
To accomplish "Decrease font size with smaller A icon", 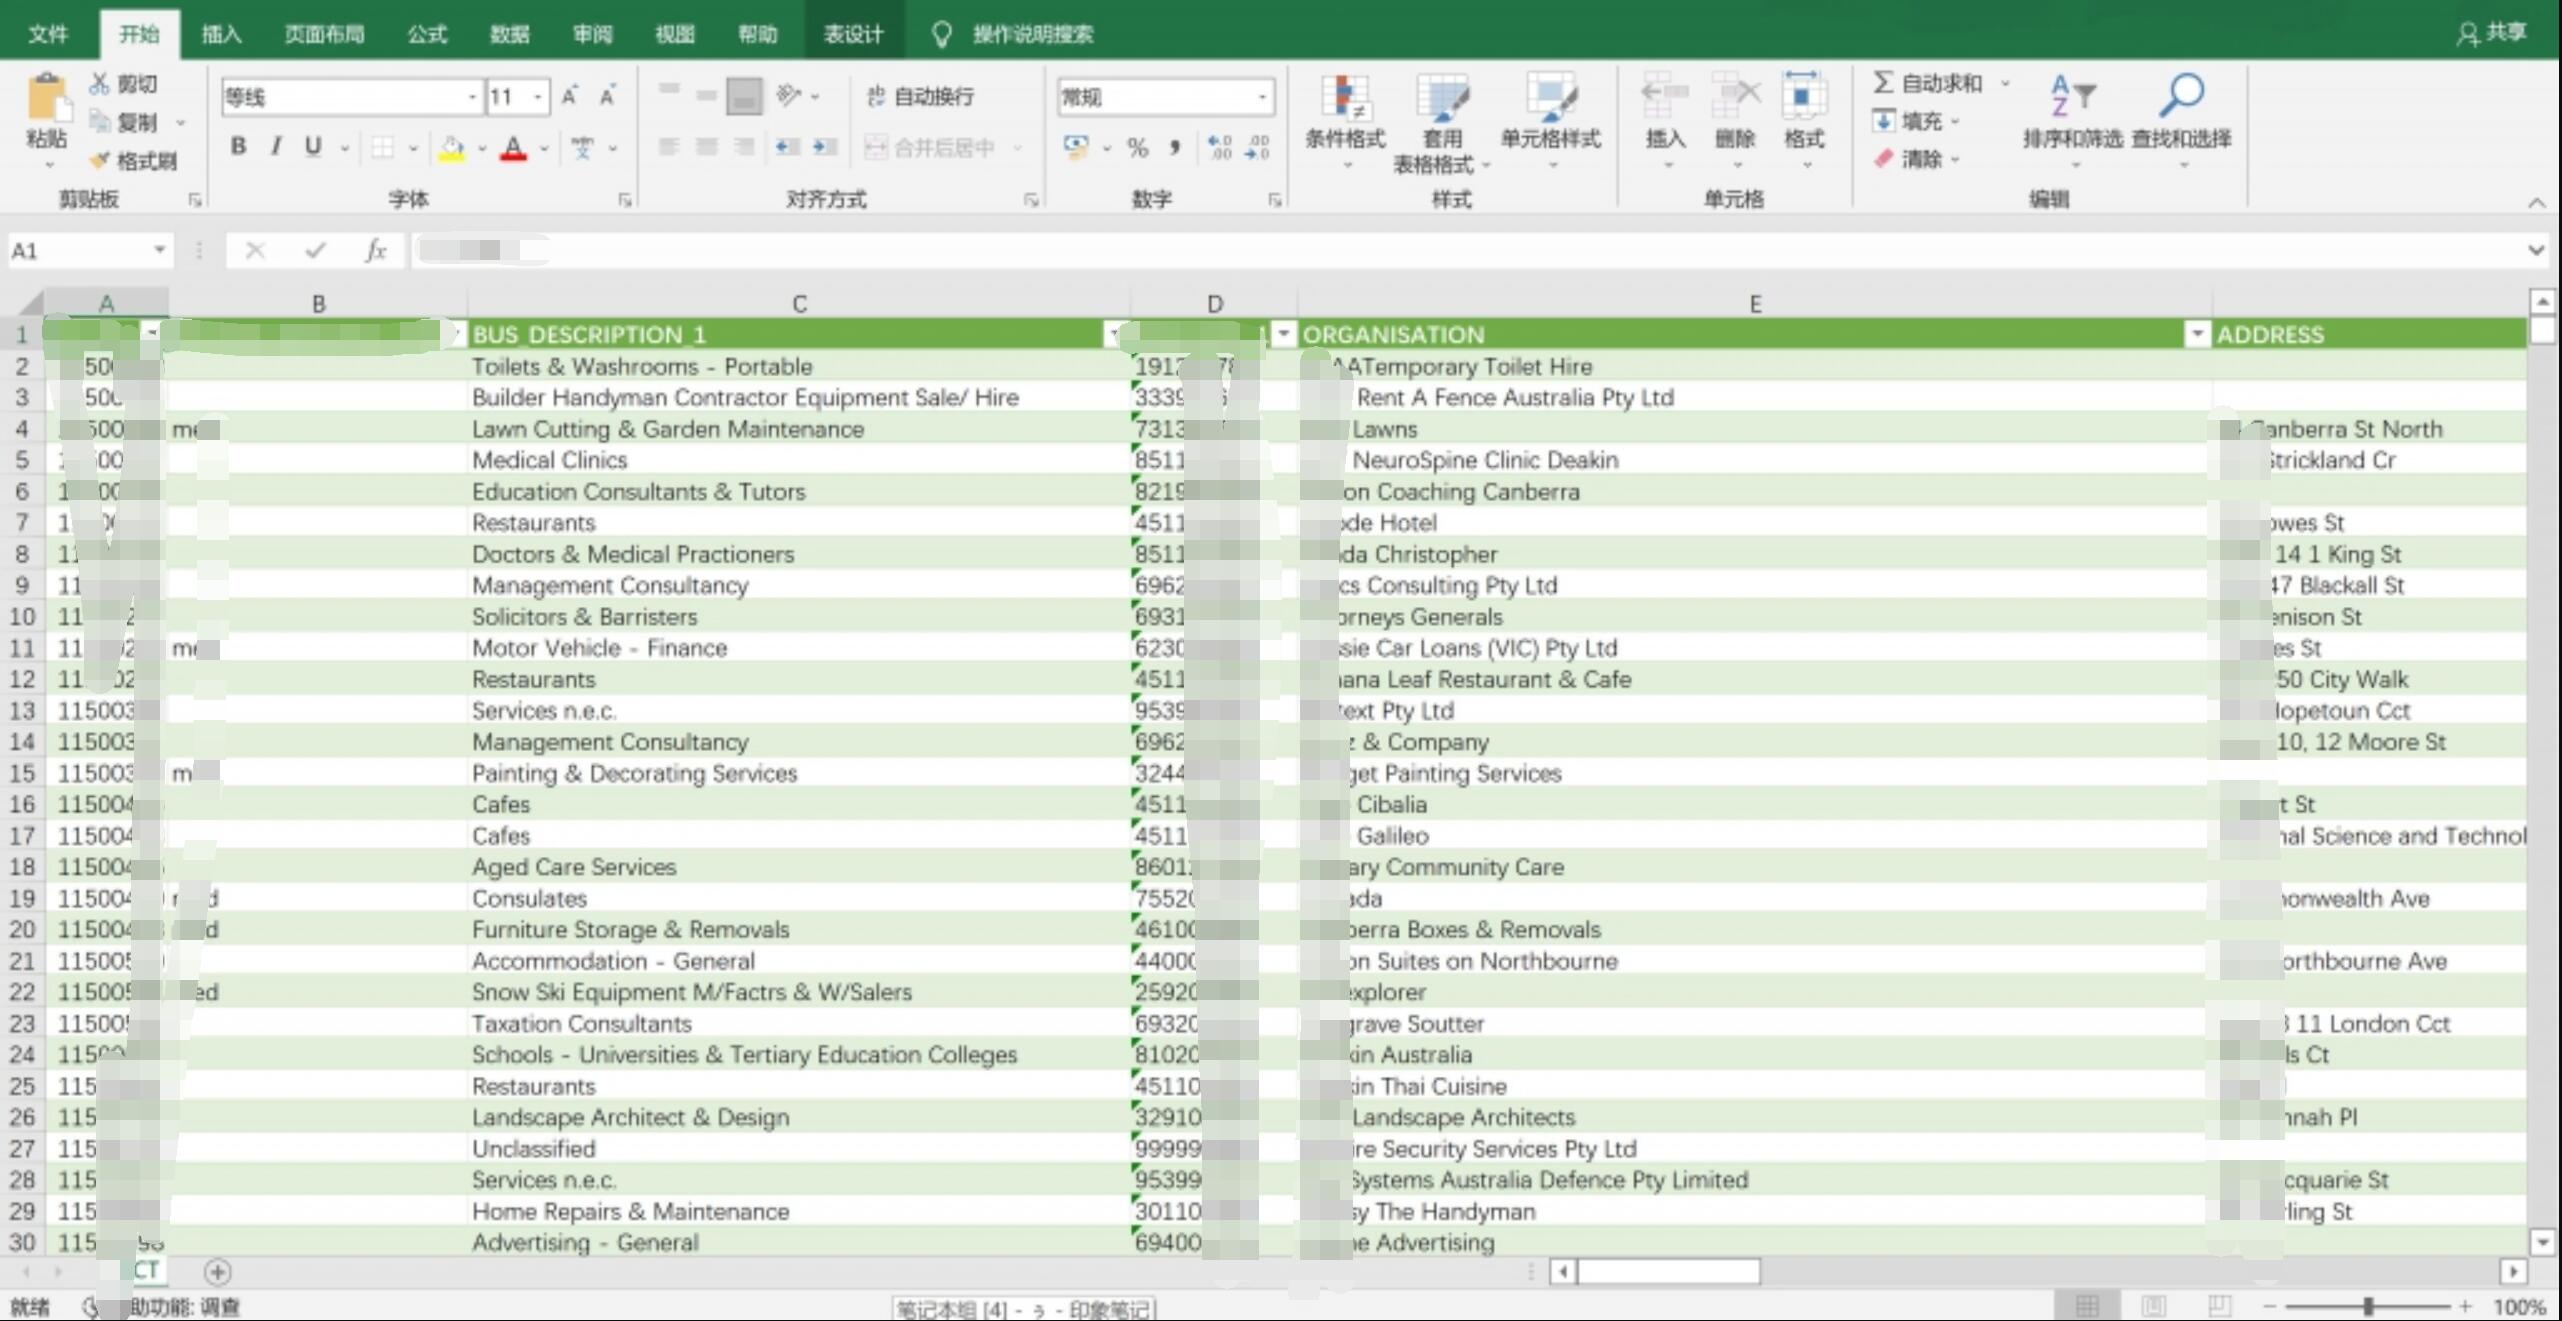I will pyautogui.click(x=607, y=96).
